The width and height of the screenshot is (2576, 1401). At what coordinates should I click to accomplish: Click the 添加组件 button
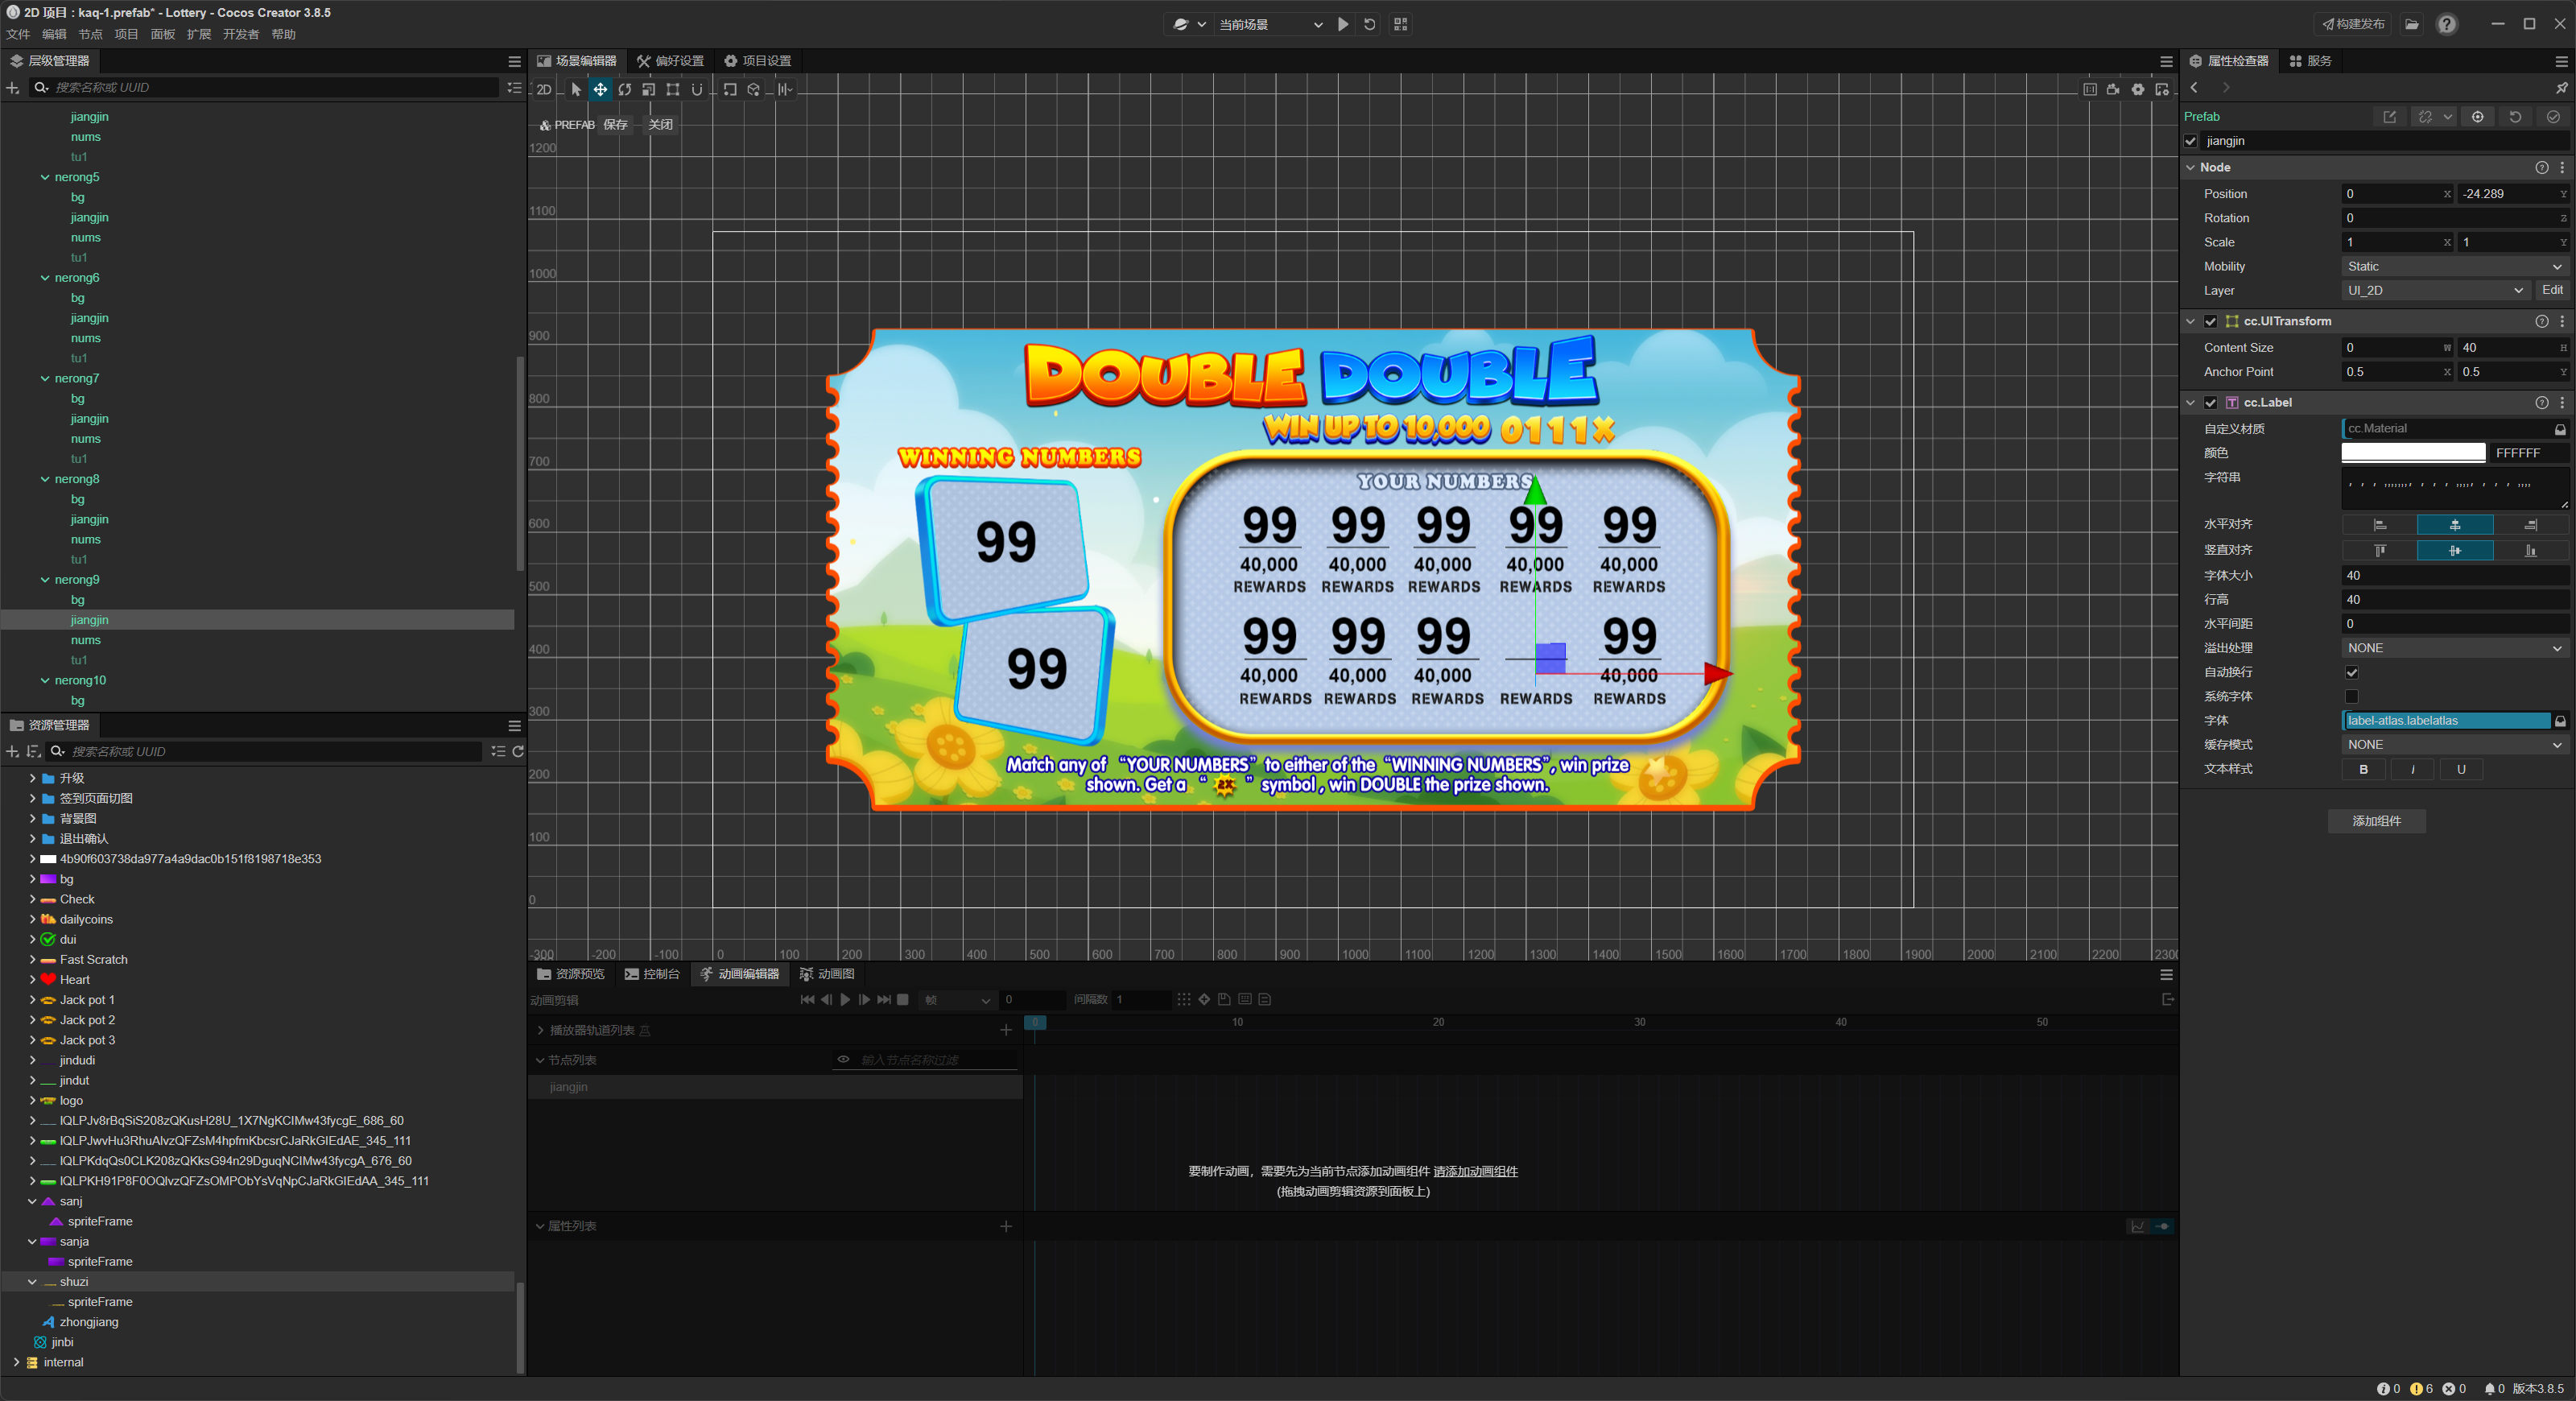click(x=2376, y=821)
